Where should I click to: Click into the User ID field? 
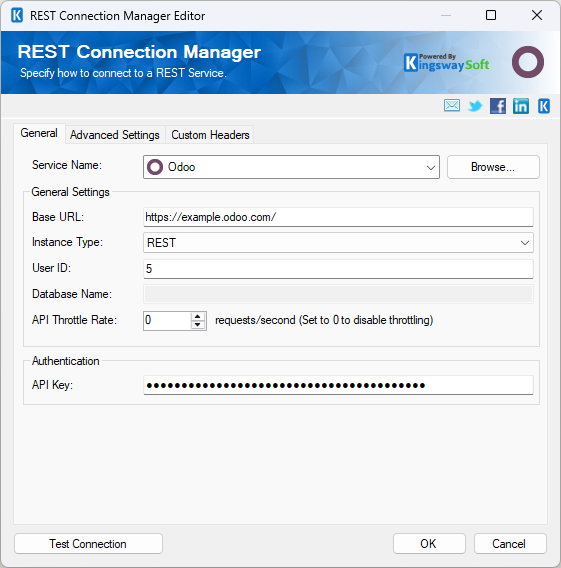(338, 269)
